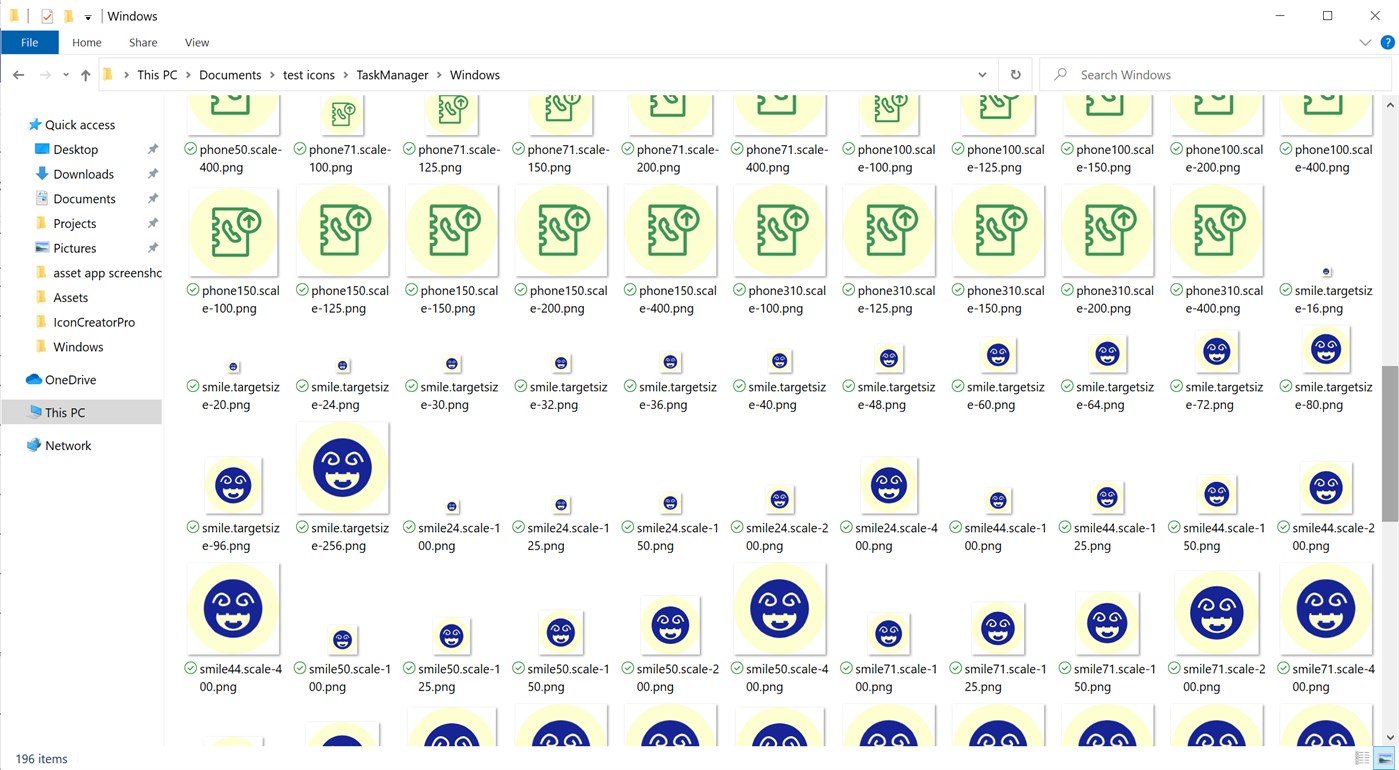Open Downloads in the navigation pane
Viewport: 1399px width, 770px height.
pyautogui.click(x=83, y=174)
